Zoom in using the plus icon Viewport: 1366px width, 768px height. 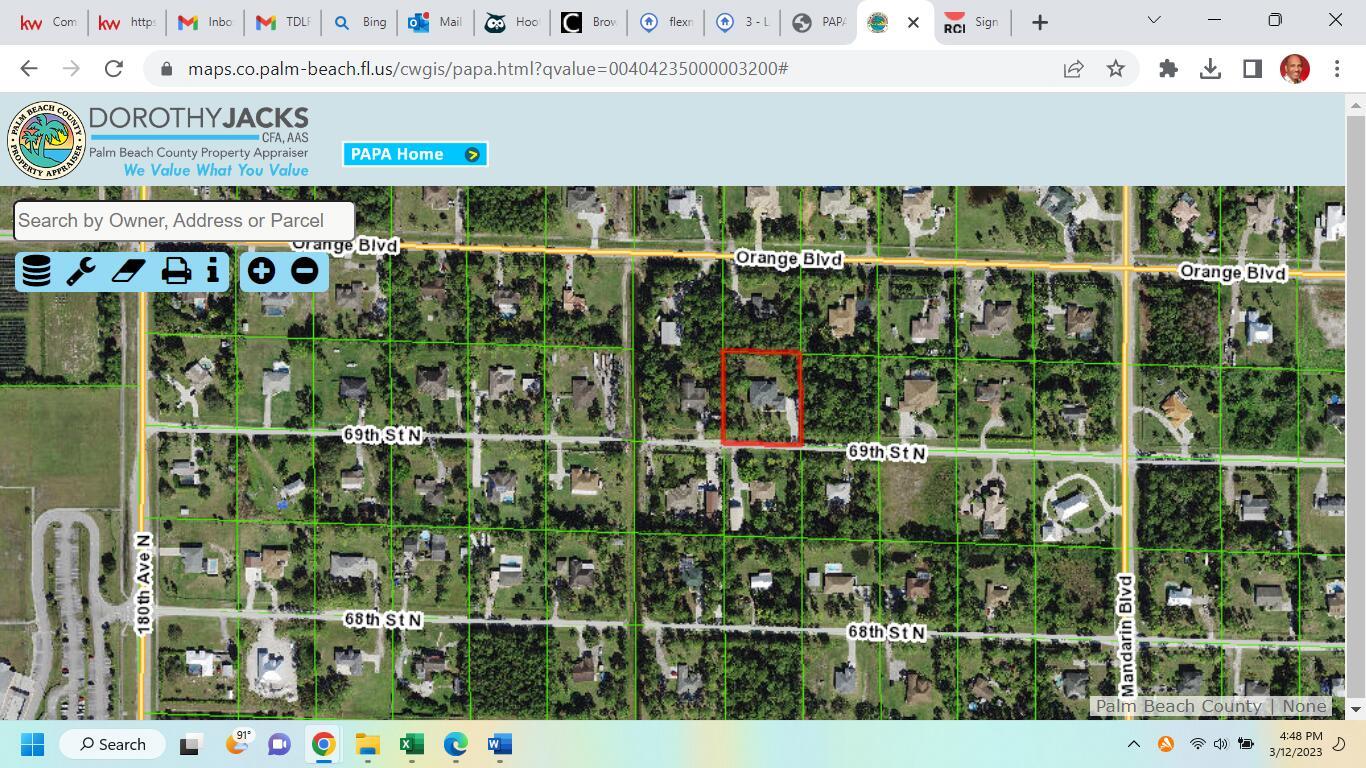(261, 271)
